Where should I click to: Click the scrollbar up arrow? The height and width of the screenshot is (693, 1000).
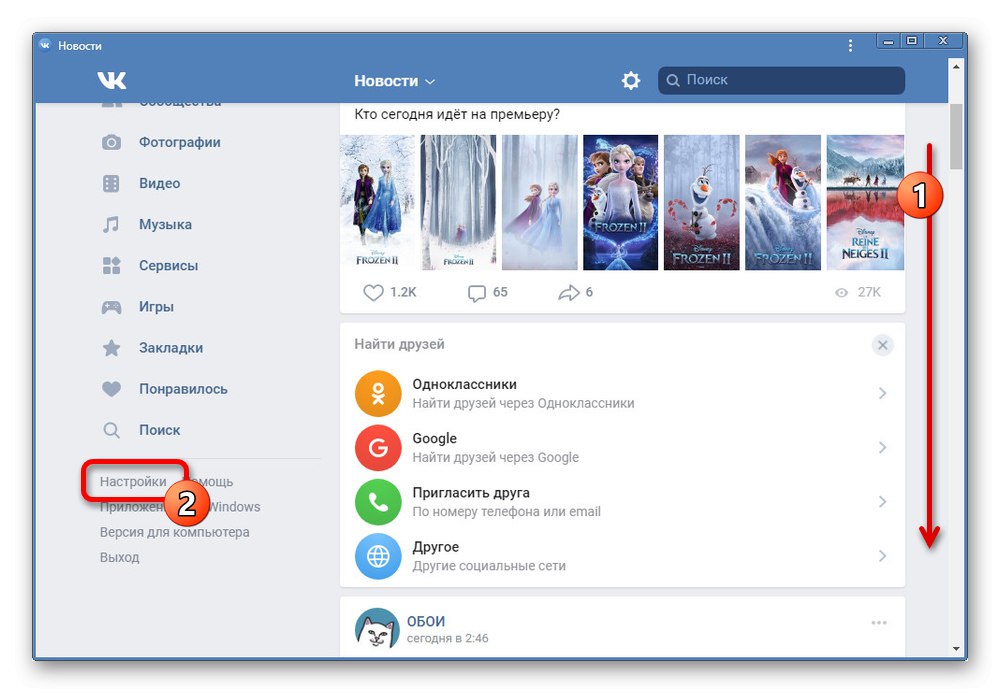(x=955, y=66)
